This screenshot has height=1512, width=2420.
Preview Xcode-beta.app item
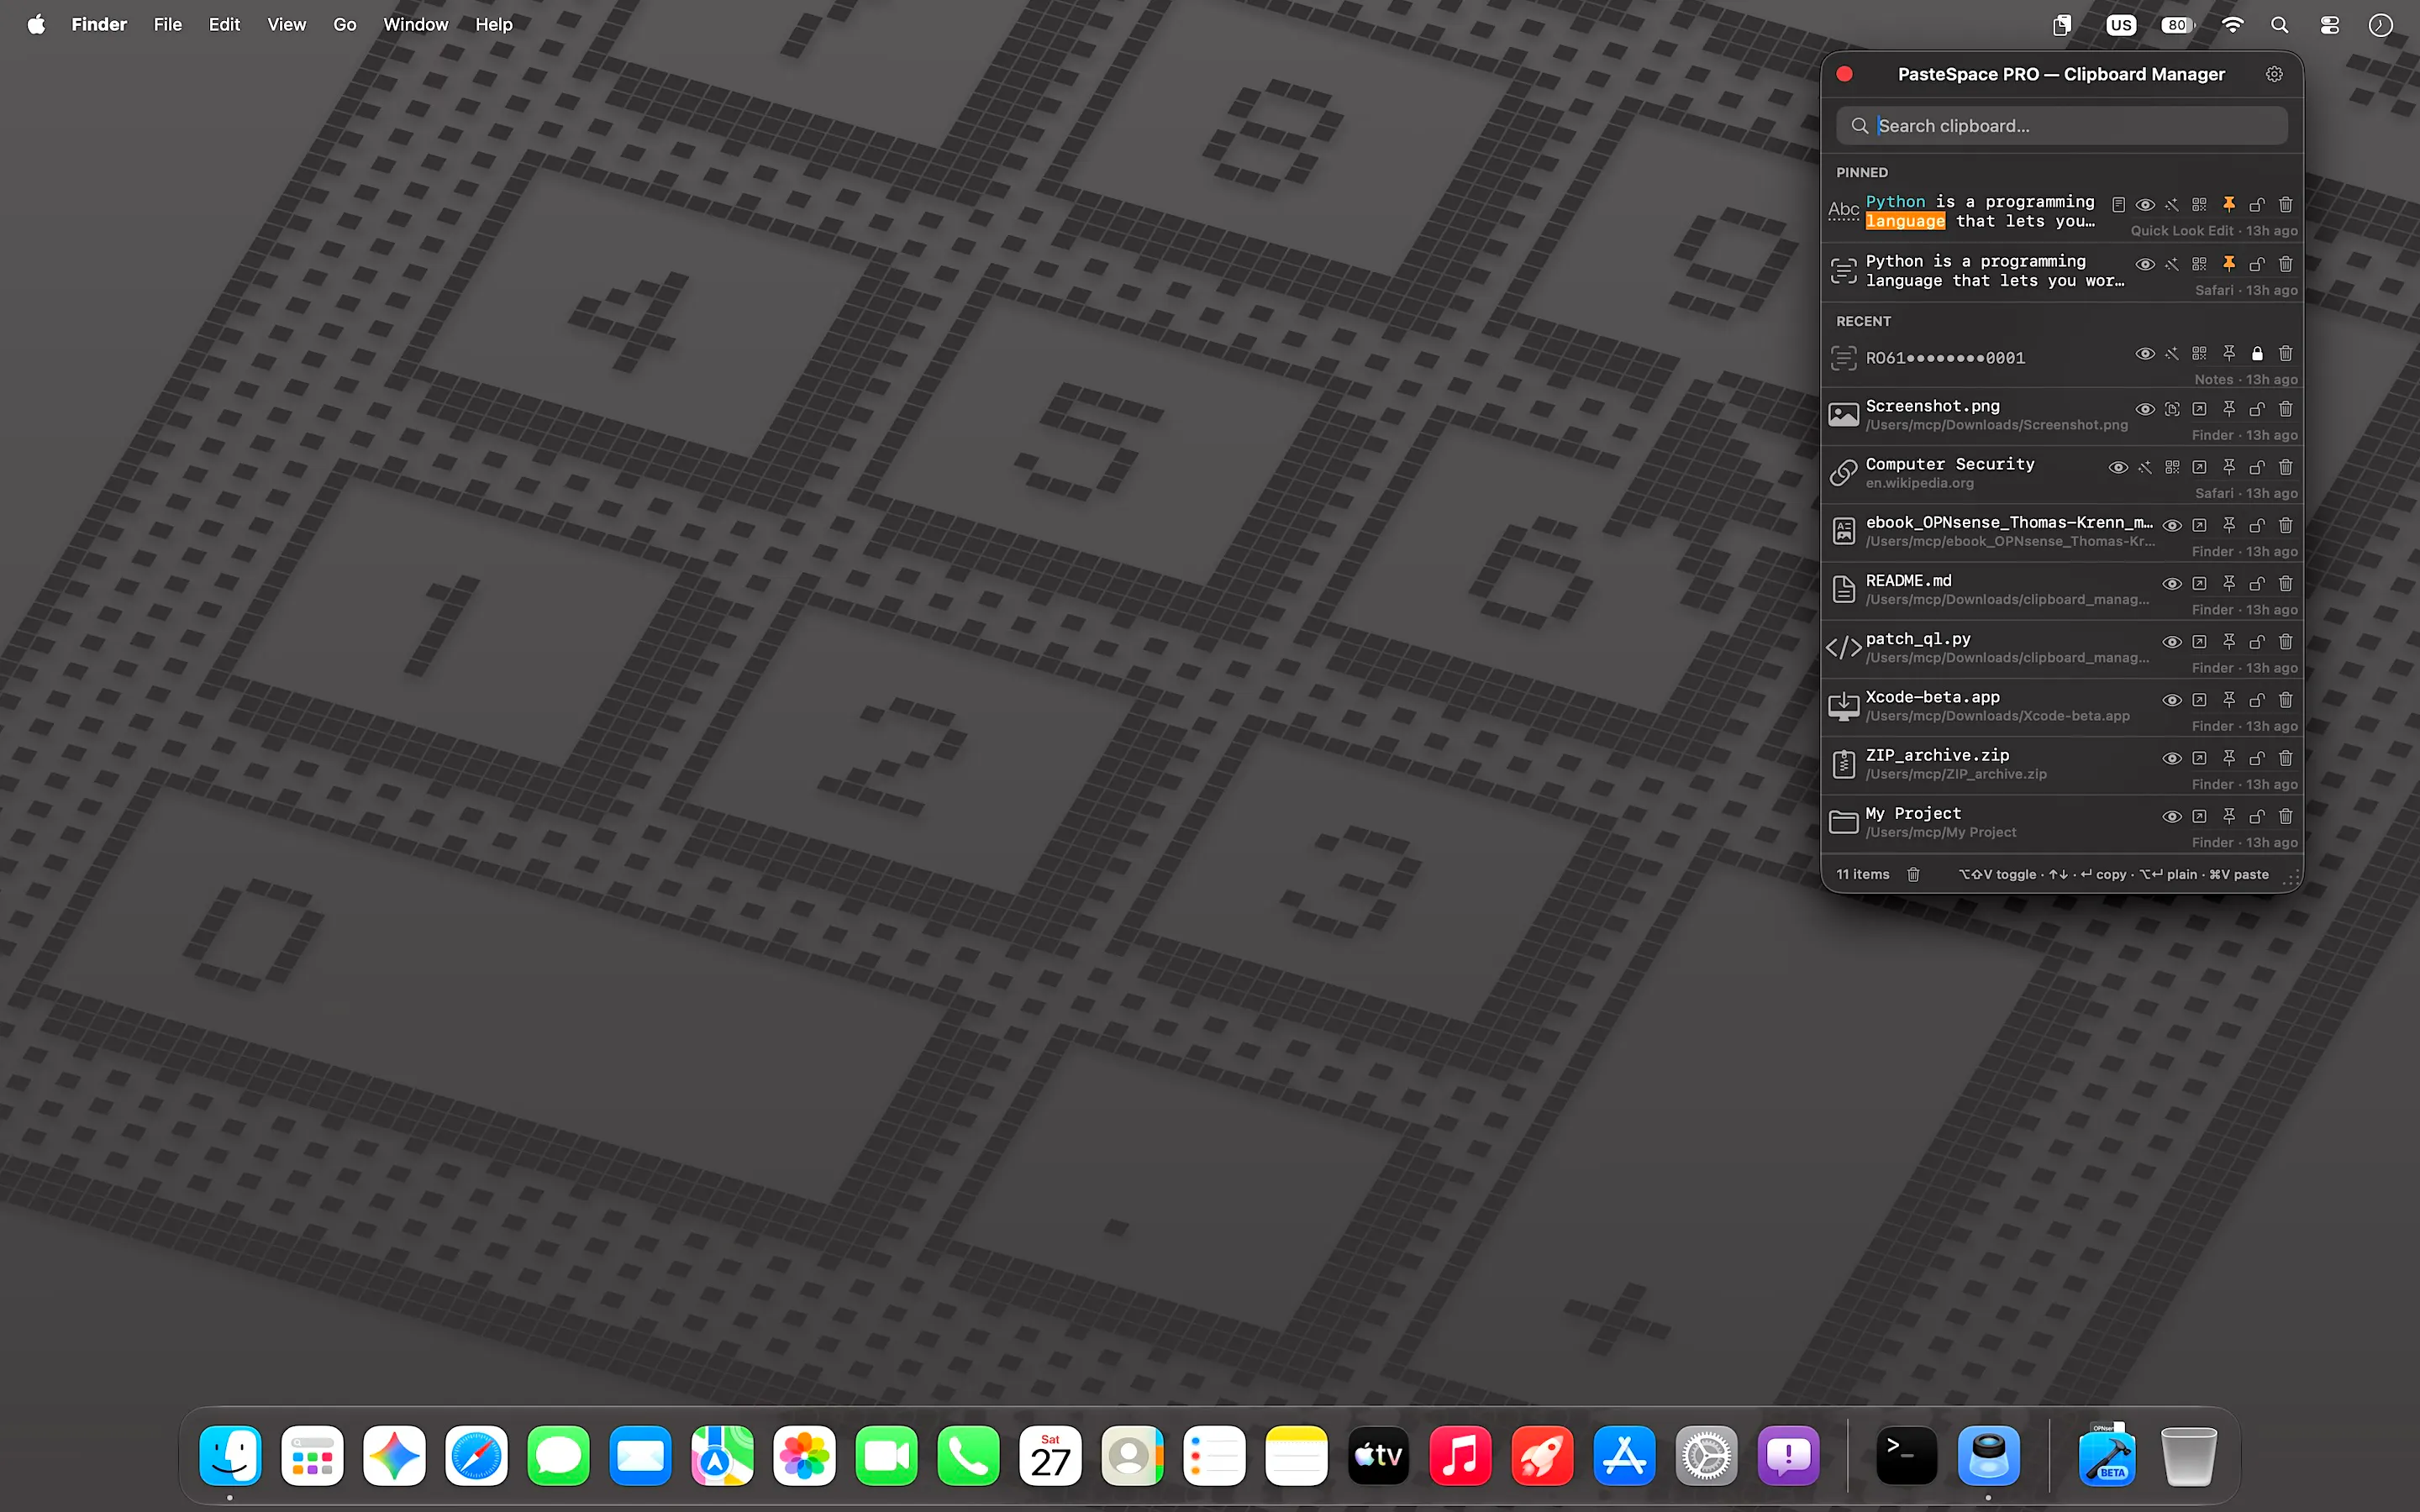(2172, 701)
